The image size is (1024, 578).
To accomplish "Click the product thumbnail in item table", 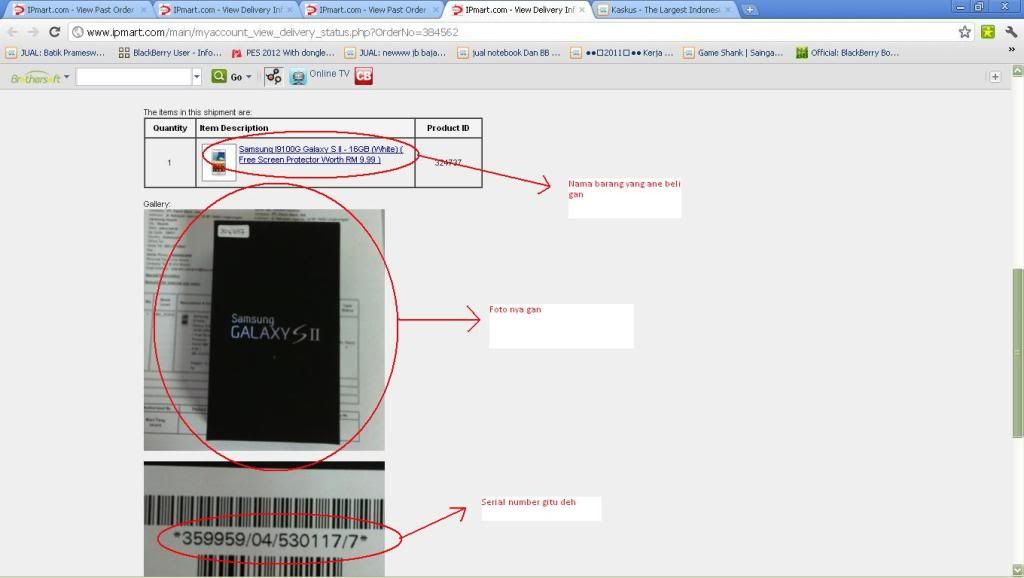I will (218, 163).
